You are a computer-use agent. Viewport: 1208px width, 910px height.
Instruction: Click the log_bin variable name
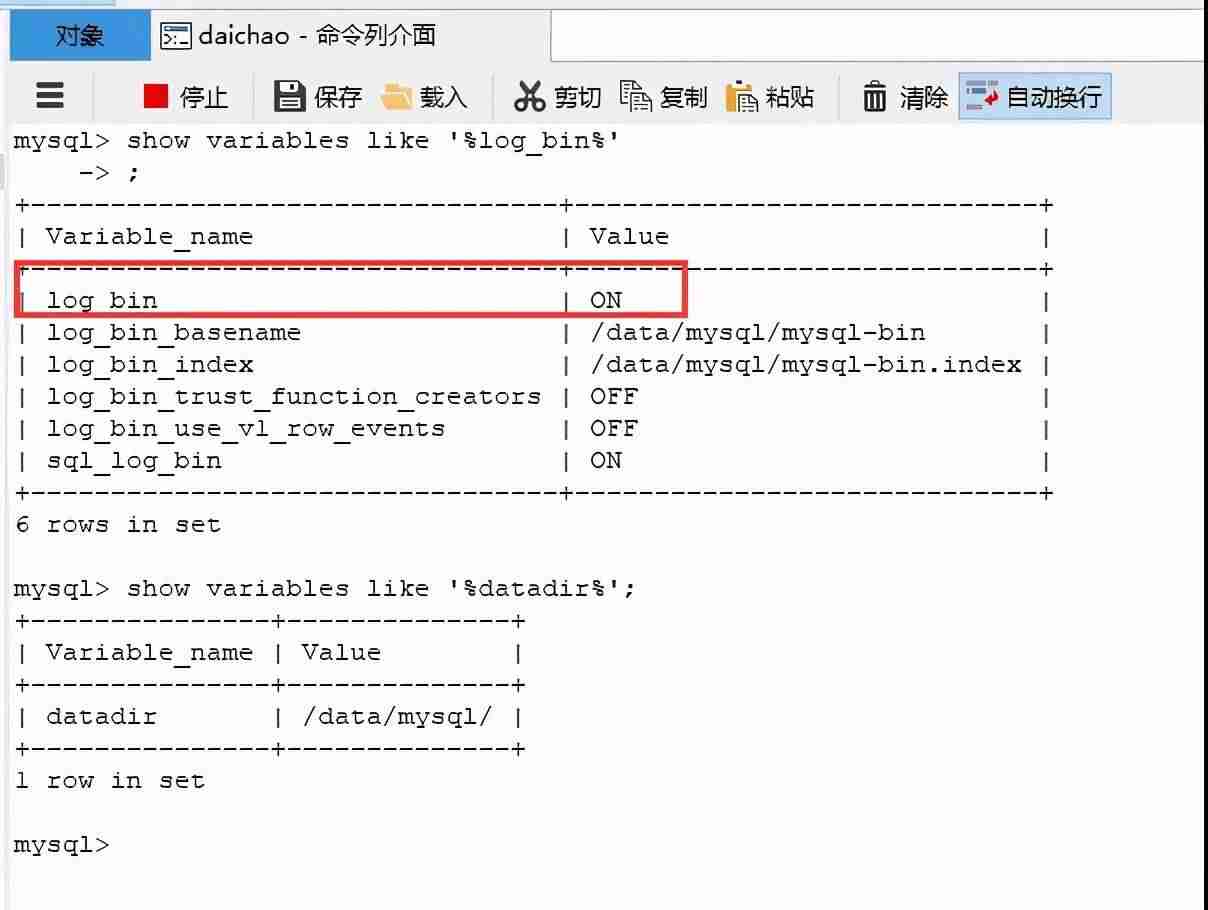tap(102, 300)
